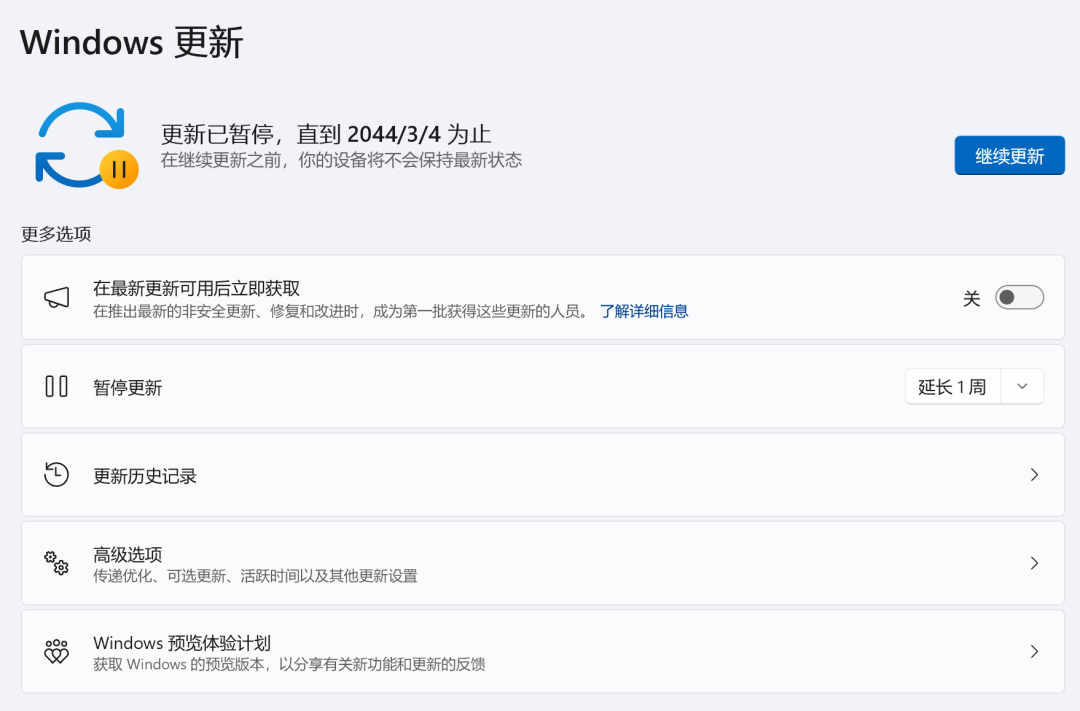Click the megaphone icon beside 在最新更新可用后立即获取
The width and height of the screenshot is (1080, 711).
pyautogui.click(x=57, y=297)
